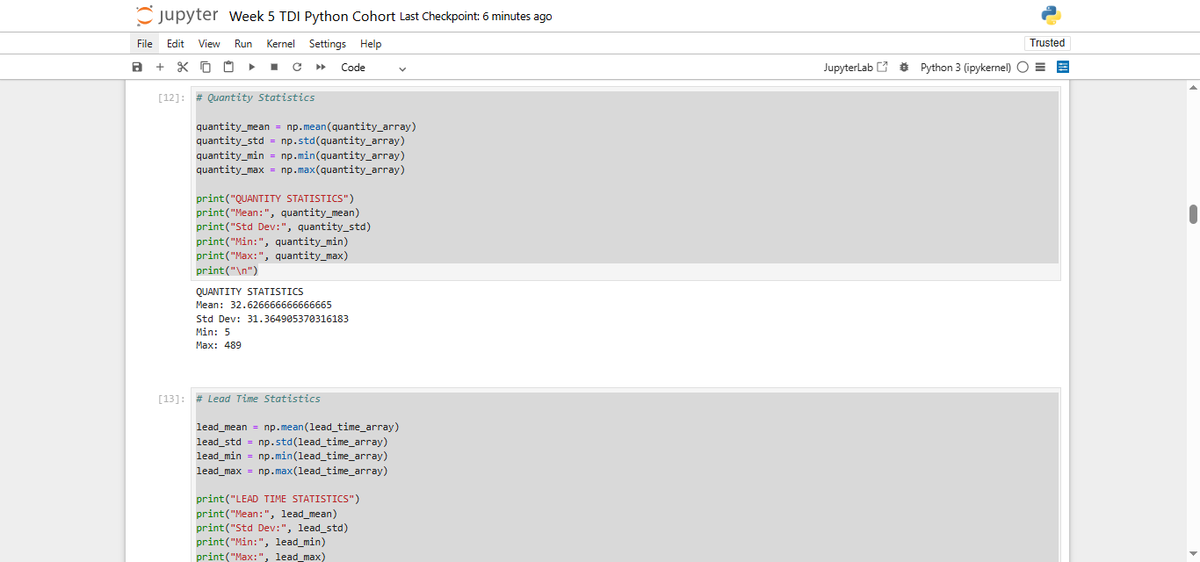Cut the selected cell with scissors icon
1200x562 pixels.
[x=182, y=67]
